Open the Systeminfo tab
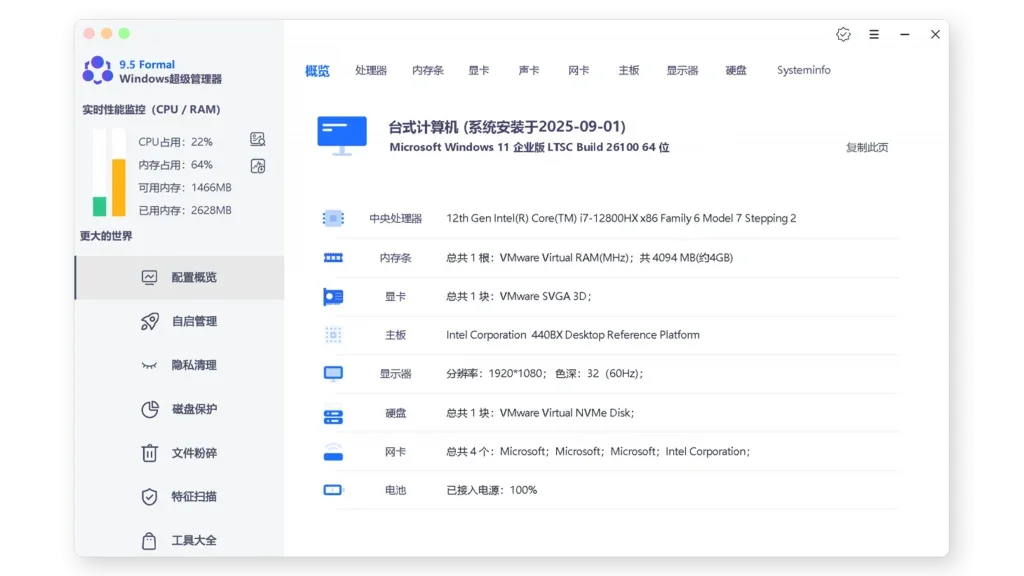The height and width of the screenshot is (576, 1024). pos(803,70)
